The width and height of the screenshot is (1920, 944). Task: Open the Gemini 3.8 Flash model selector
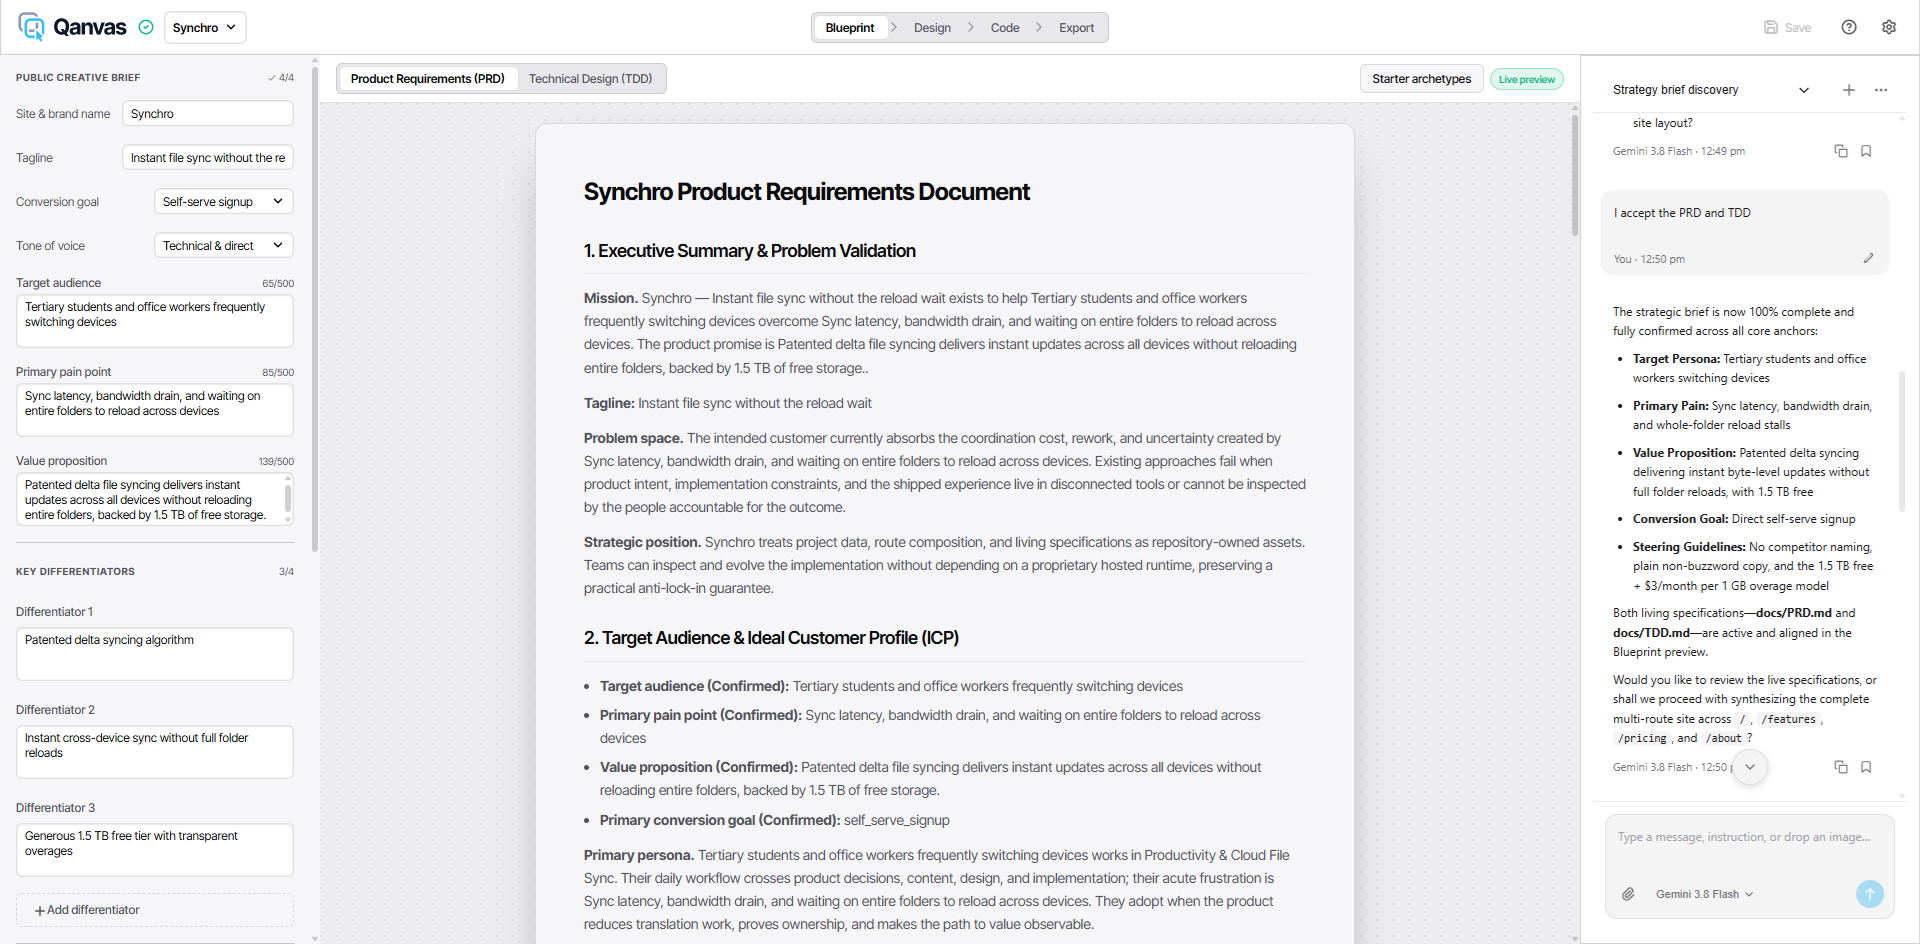(x=1704, y=894)
